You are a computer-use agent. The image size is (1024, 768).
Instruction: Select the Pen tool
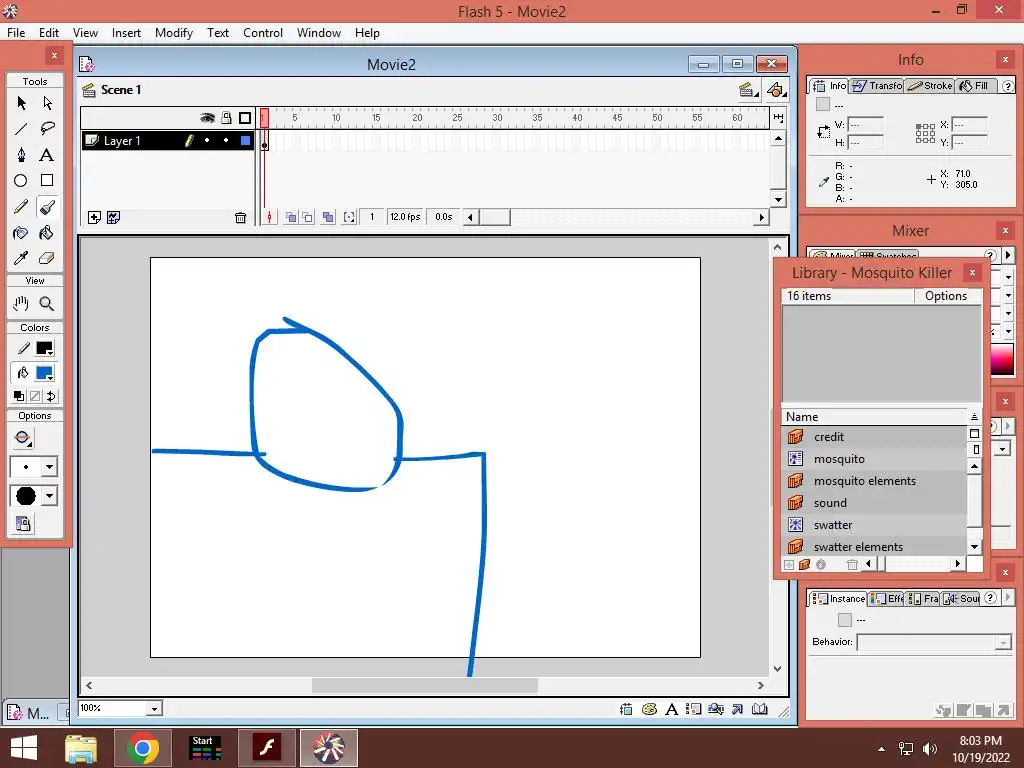click(x=21, y=155)
